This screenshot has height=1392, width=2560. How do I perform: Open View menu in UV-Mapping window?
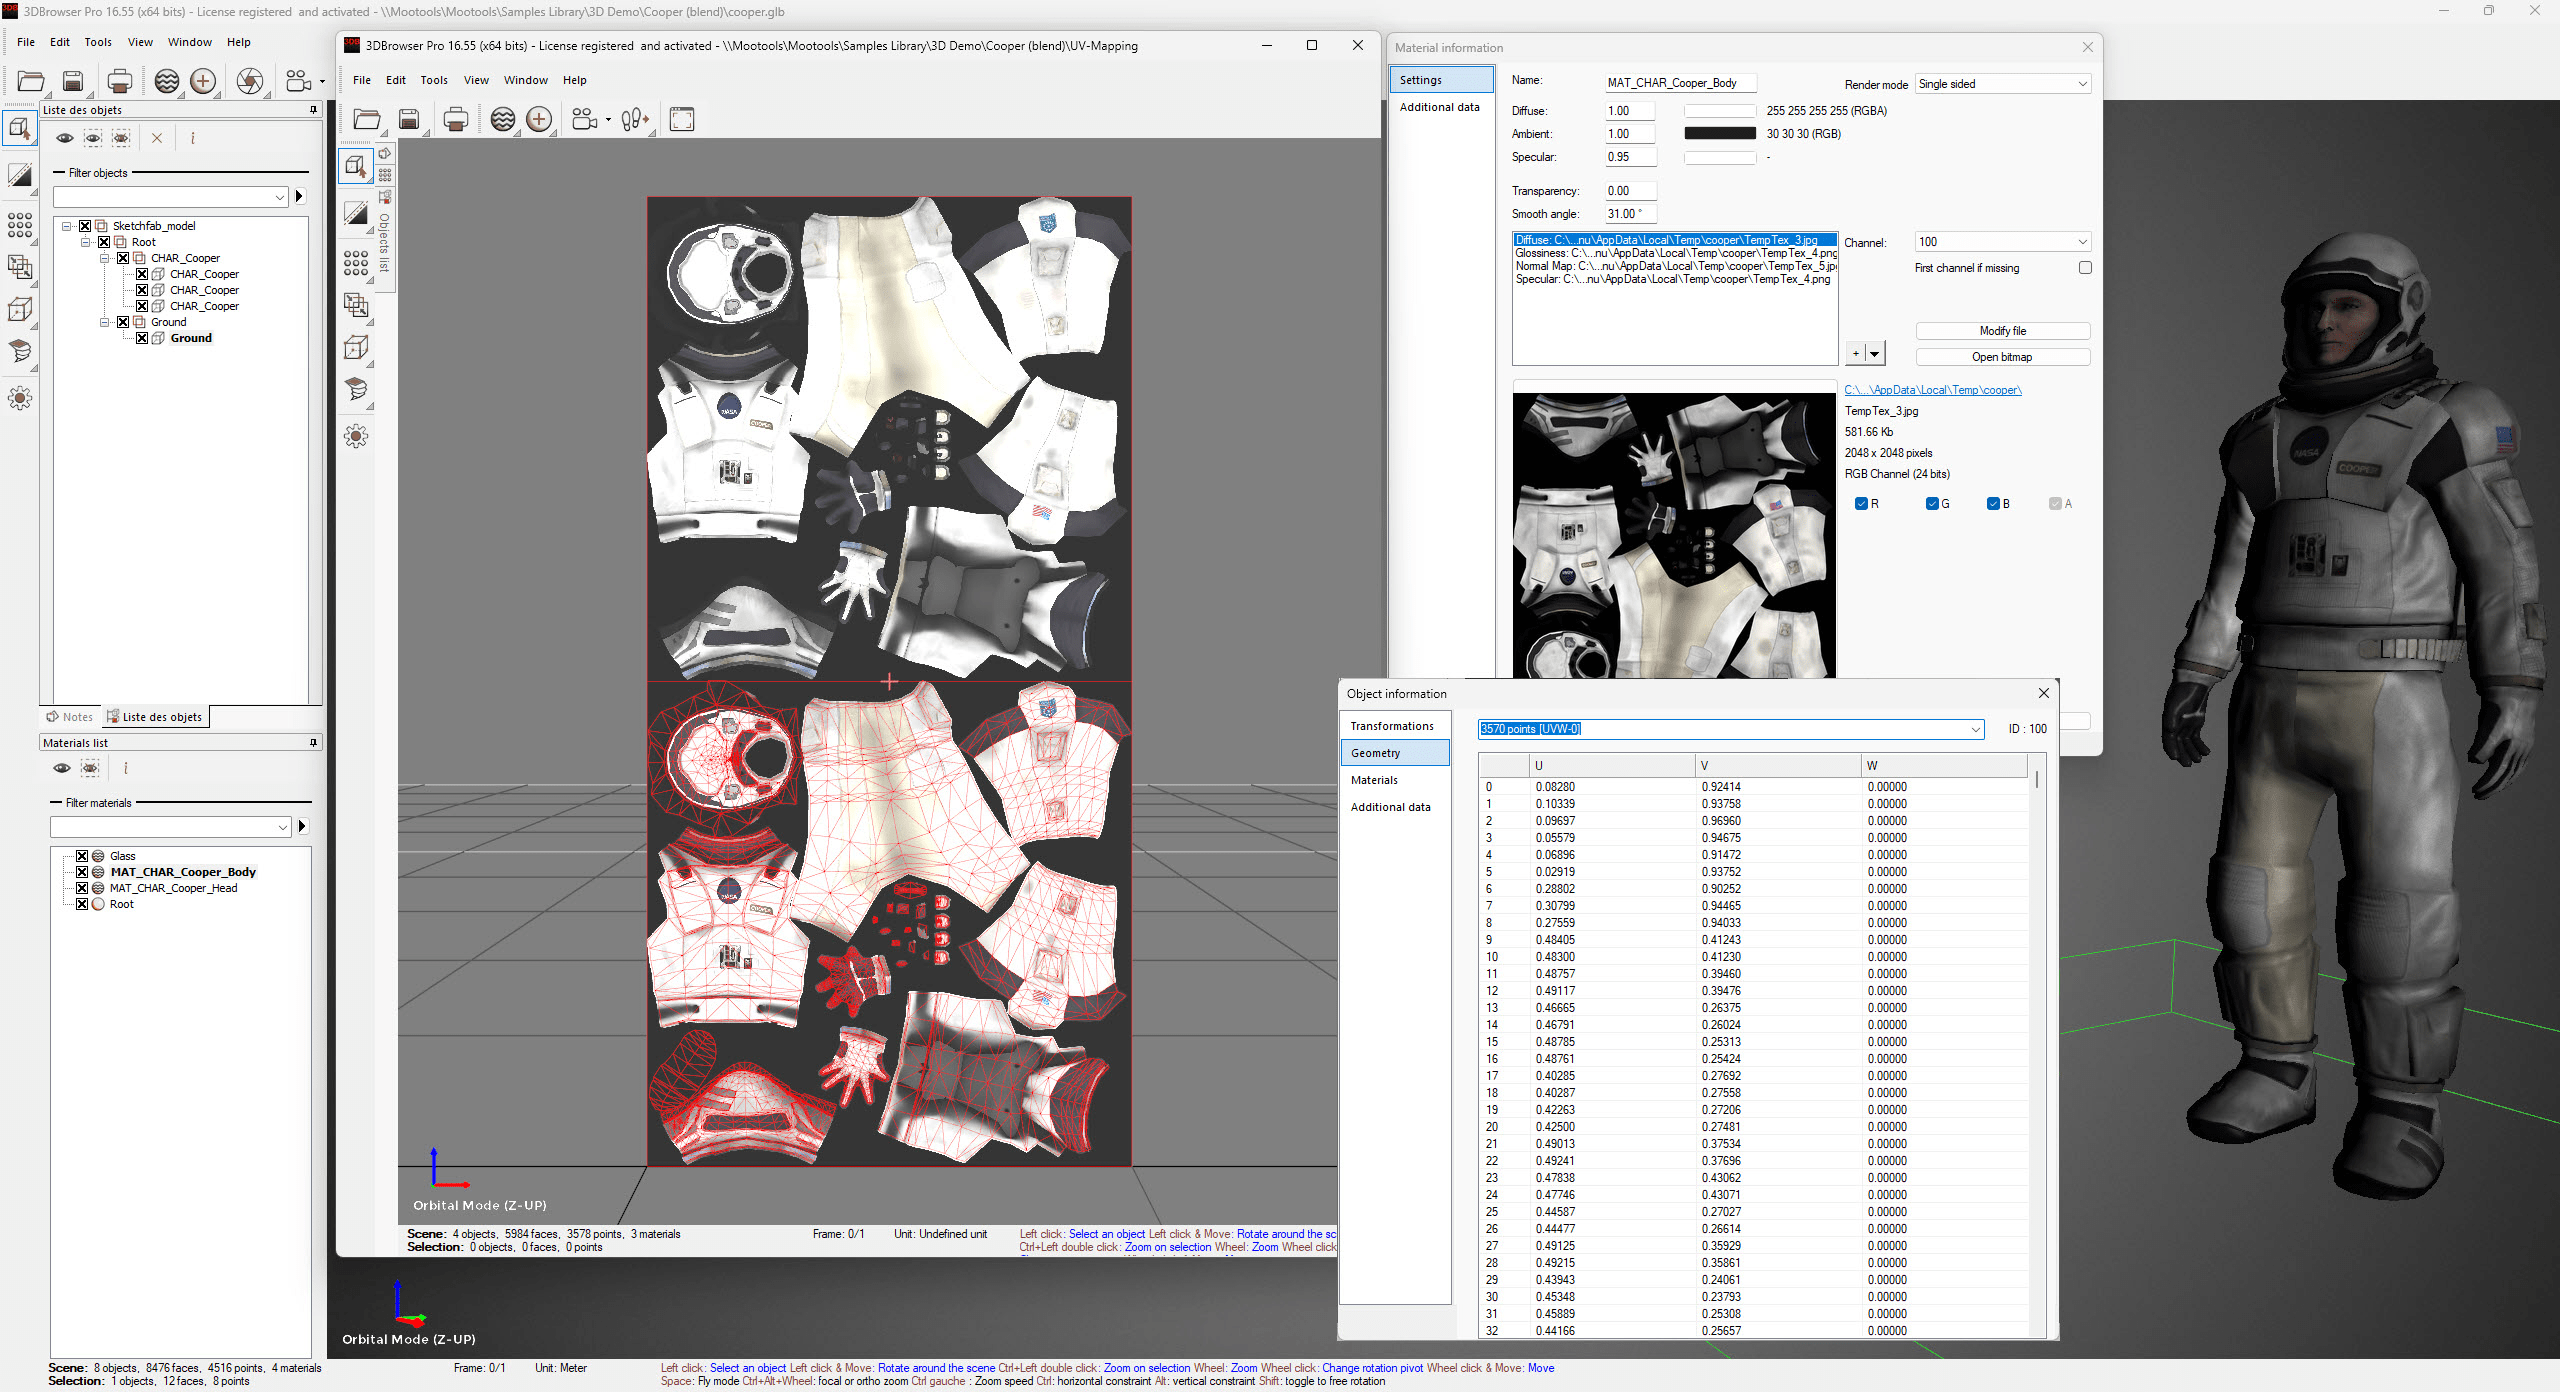coord(476,80)
